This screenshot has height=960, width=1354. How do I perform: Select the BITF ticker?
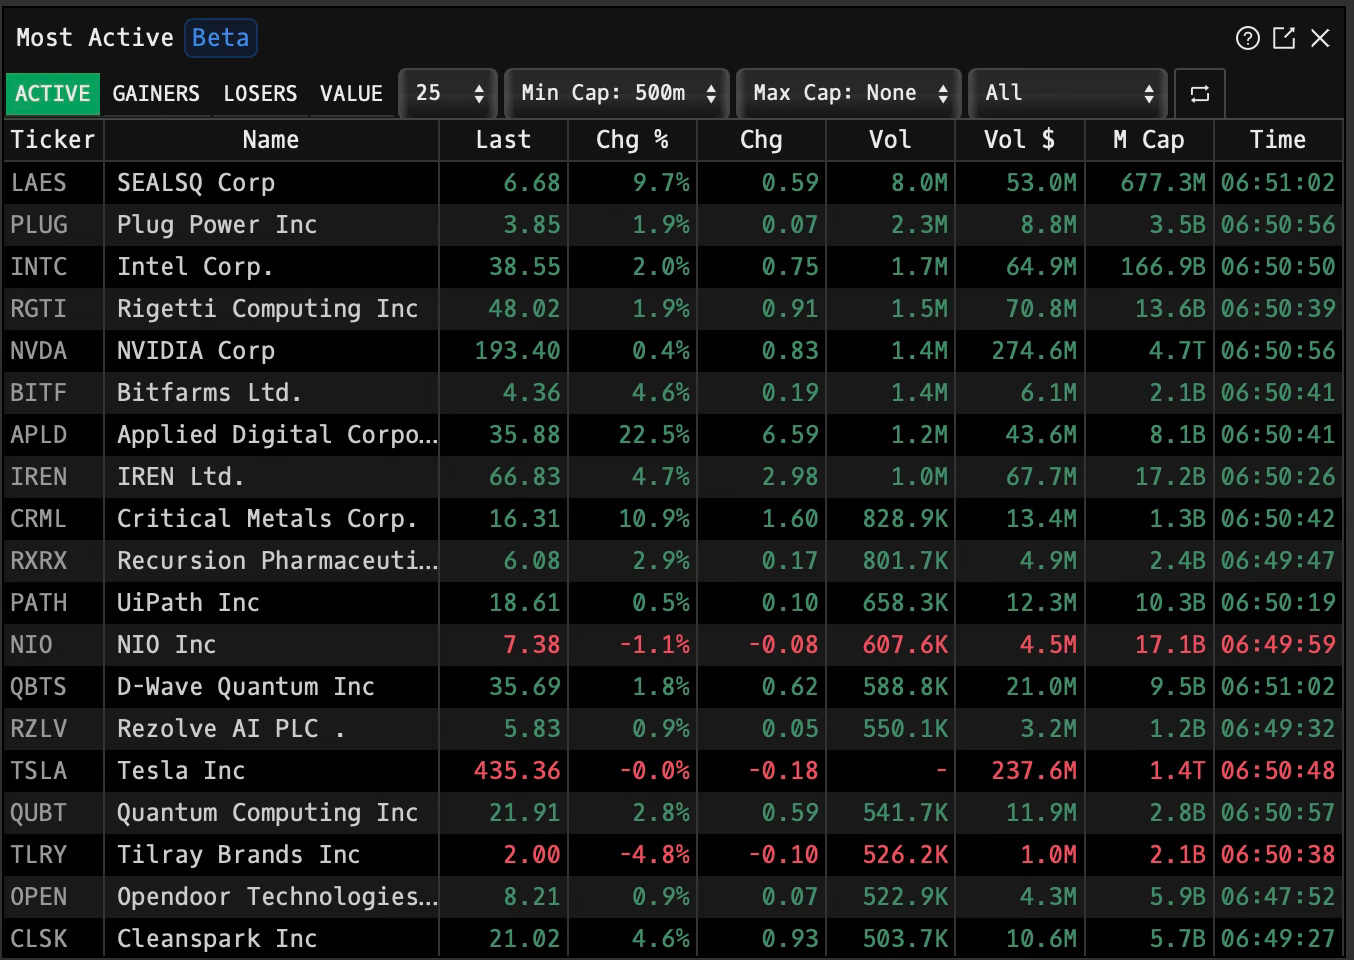pyautogui.click(x=39, y=393)
